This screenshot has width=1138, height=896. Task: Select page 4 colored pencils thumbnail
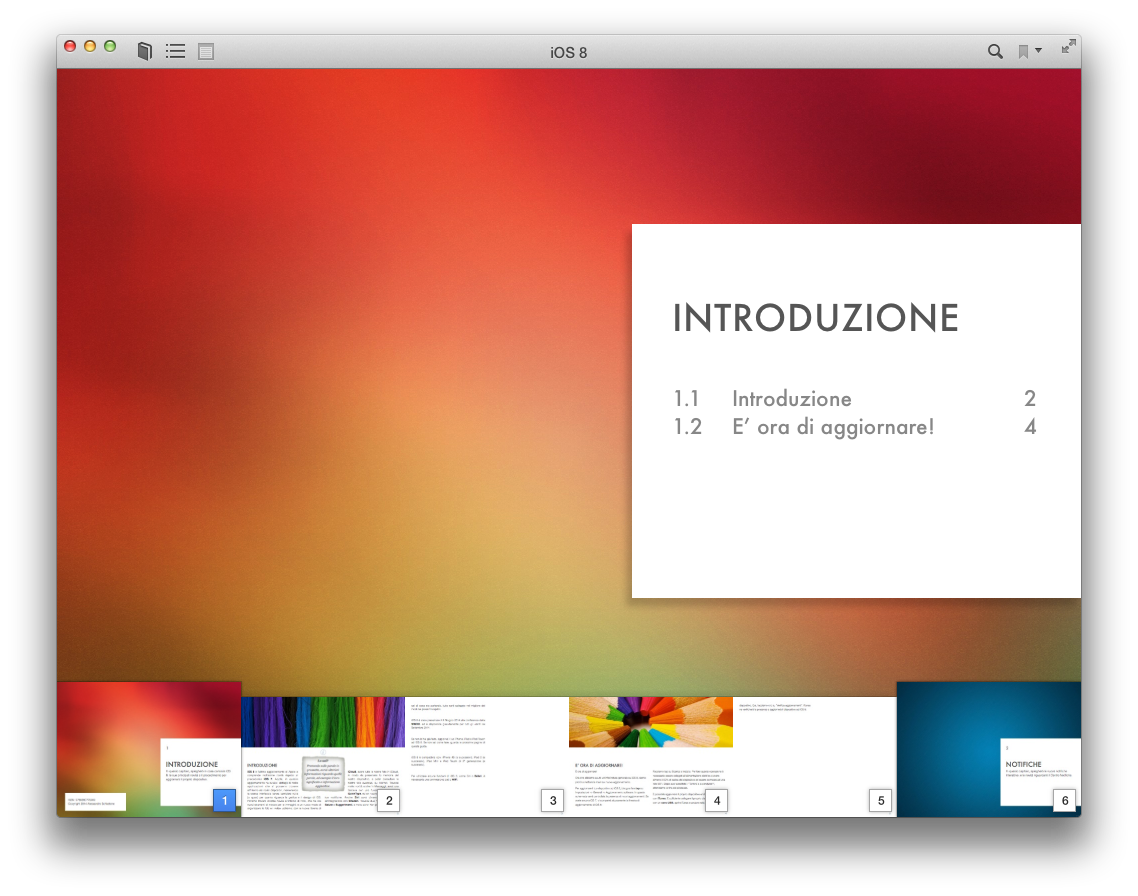coord(651,757)
